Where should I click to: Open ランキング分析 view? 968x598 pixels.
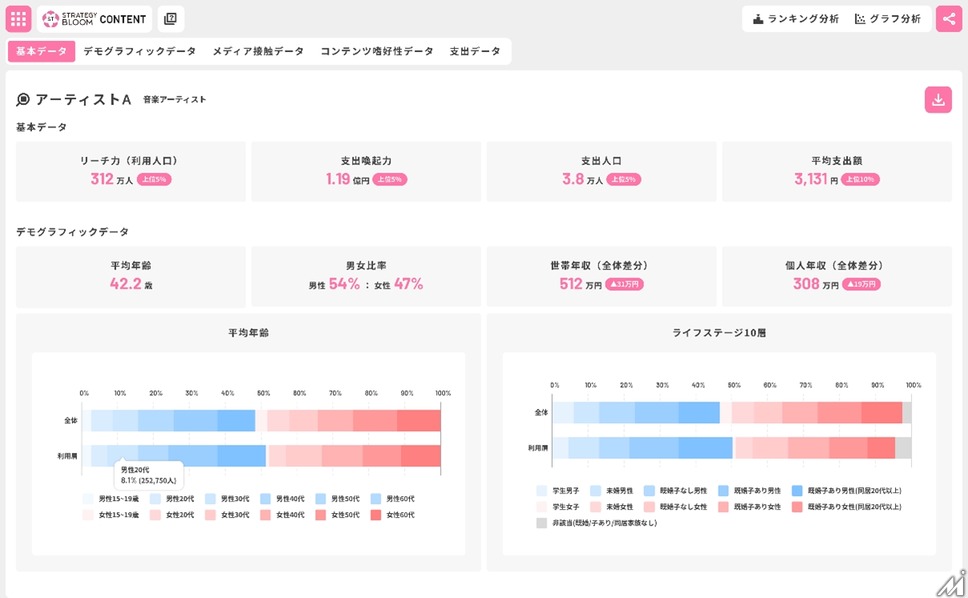pyautogui.click(x=796, y=19)
